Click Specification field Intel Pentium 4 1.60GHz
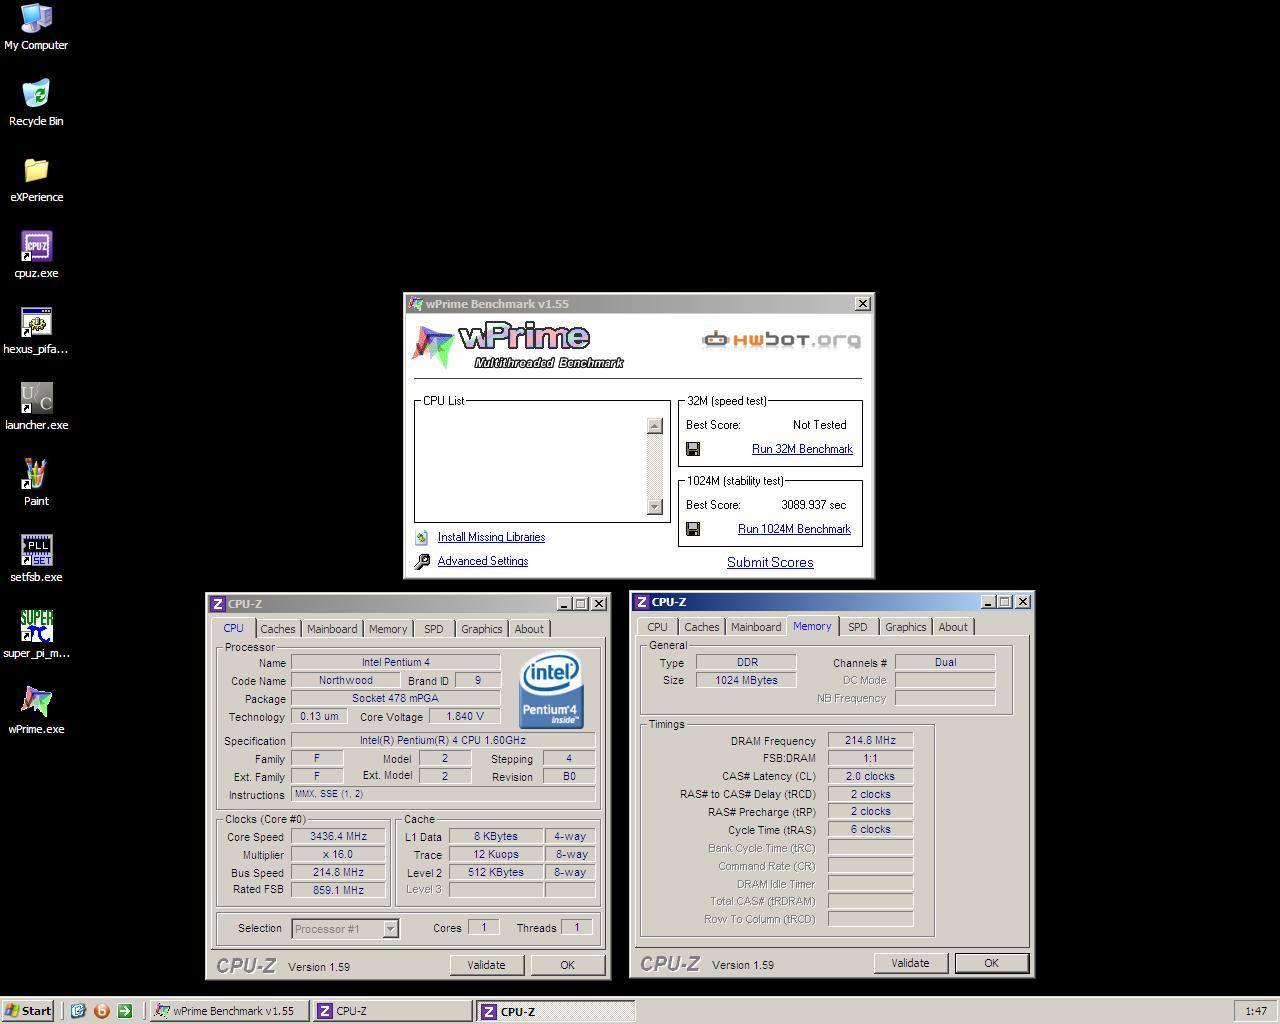Screen dimensions: 1280x1024 coord(443,740)
